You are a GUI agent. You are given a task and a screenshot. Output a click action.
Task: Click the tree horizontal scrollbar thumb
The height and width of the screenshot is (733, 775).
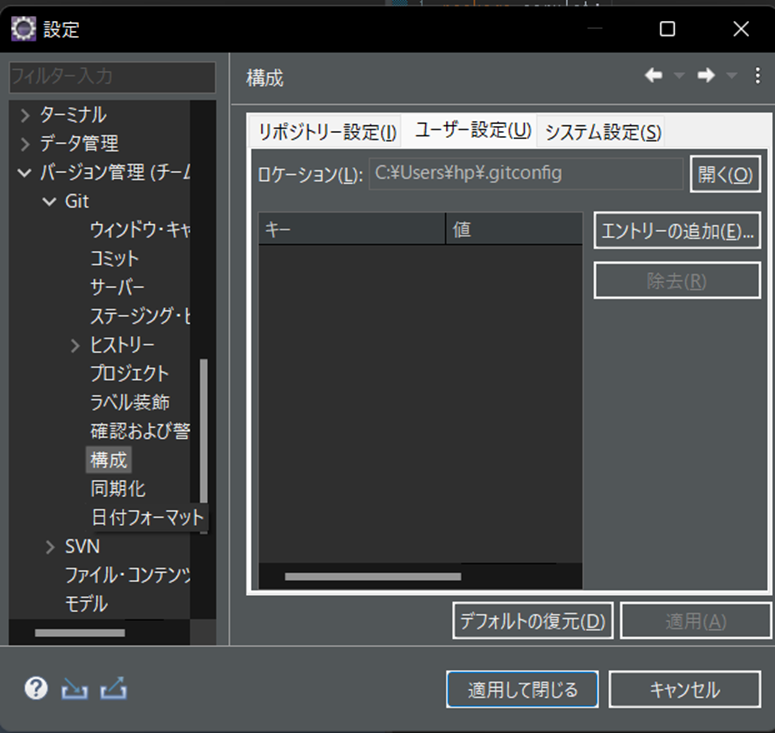tap(80, 633)
